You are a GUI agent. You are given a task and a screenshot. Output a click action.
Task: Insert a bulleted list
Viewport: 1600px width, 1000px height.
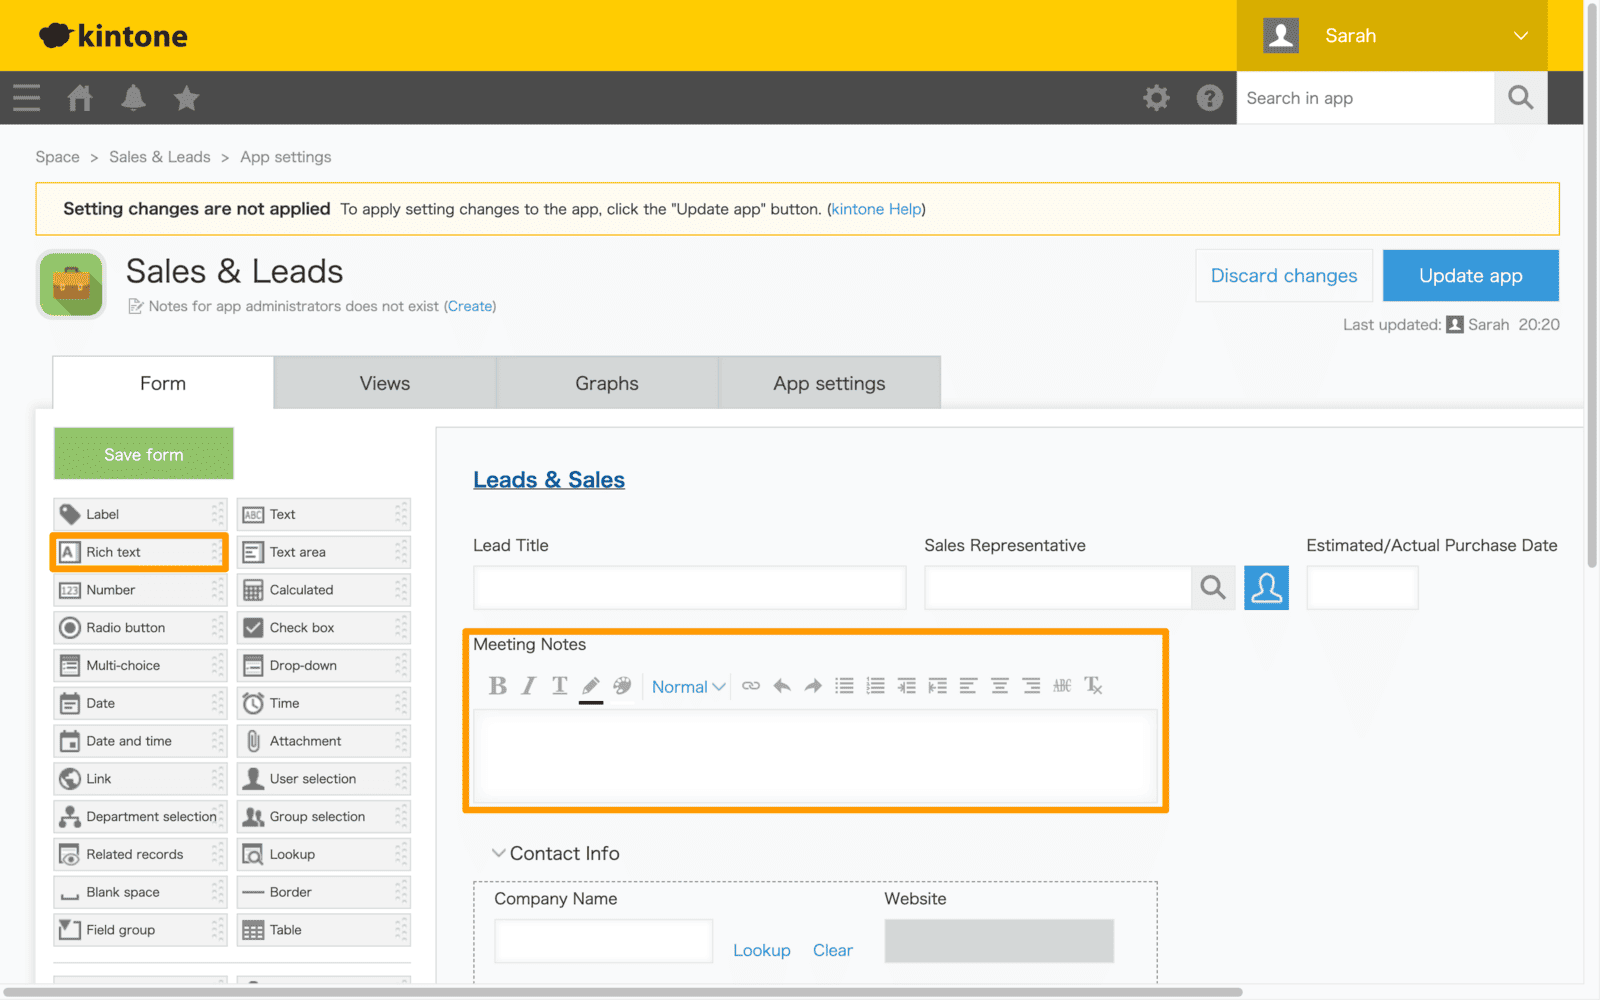tap(845, 686)
